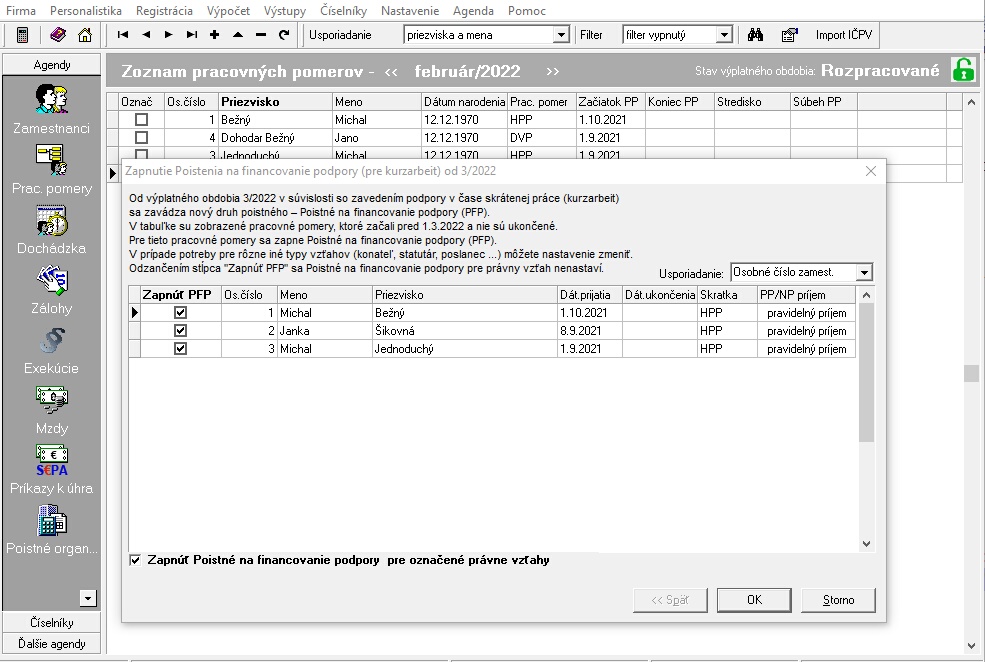Select the Číselníky sidebar tab

click(x=52, y=622)
